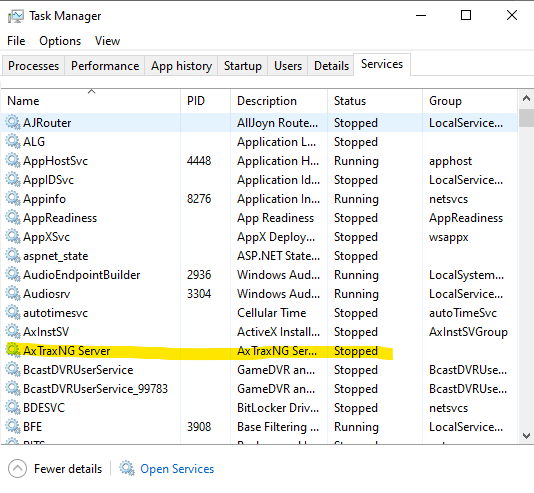
Task: Select the Services tab
Action: [x=382, y=64]
